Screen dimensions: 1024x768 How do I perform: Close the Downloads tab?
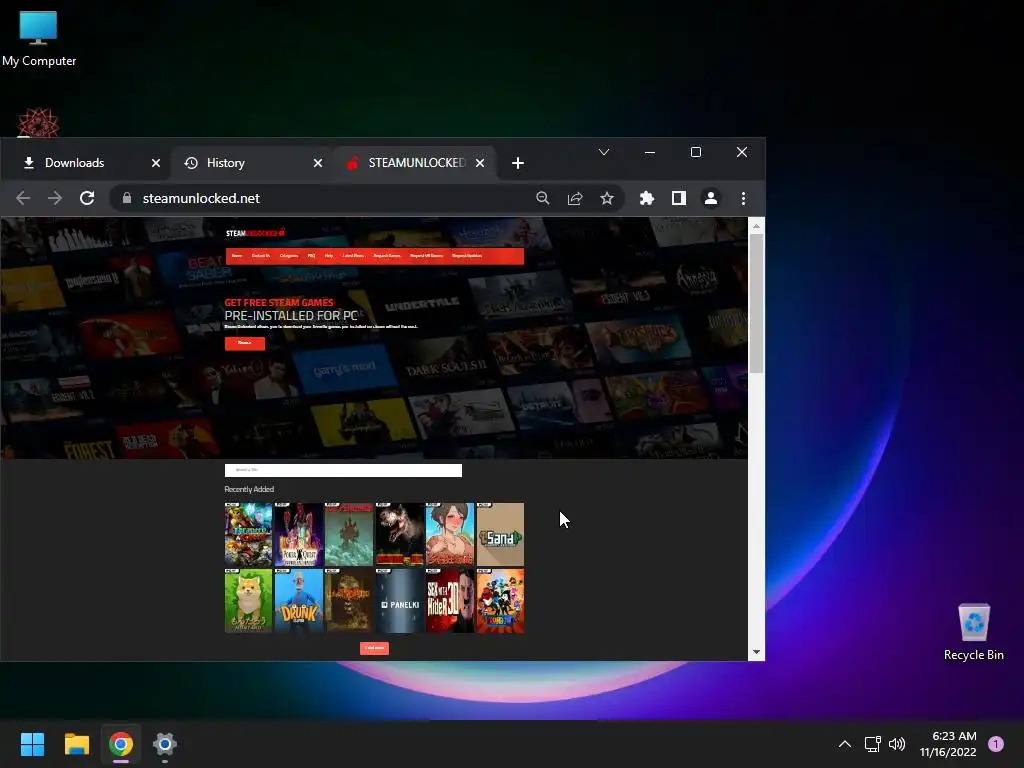click(x=155, y=163)
